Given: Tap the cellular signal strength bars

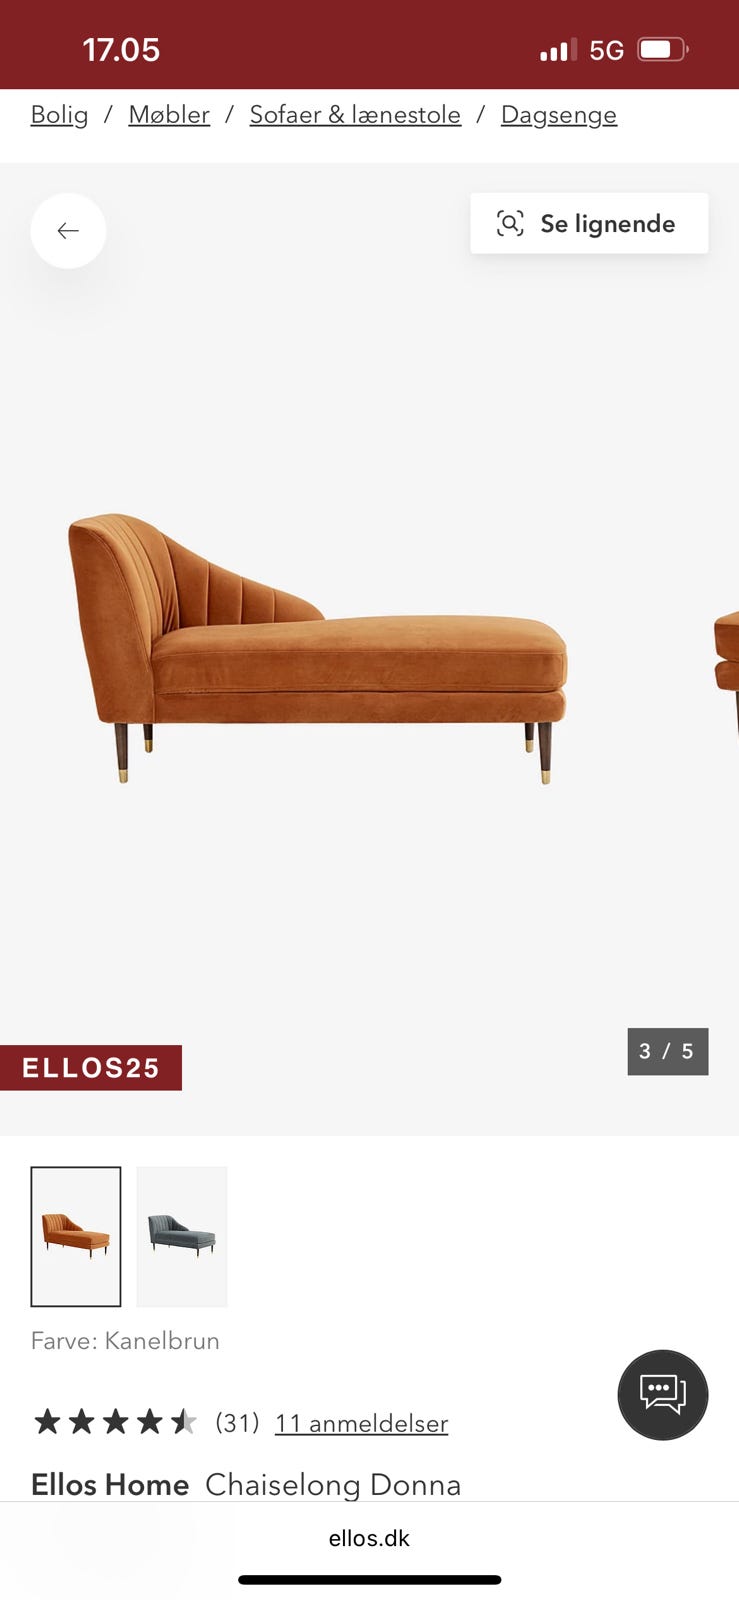Looking at the screenshot, I should tap(558, 50).
